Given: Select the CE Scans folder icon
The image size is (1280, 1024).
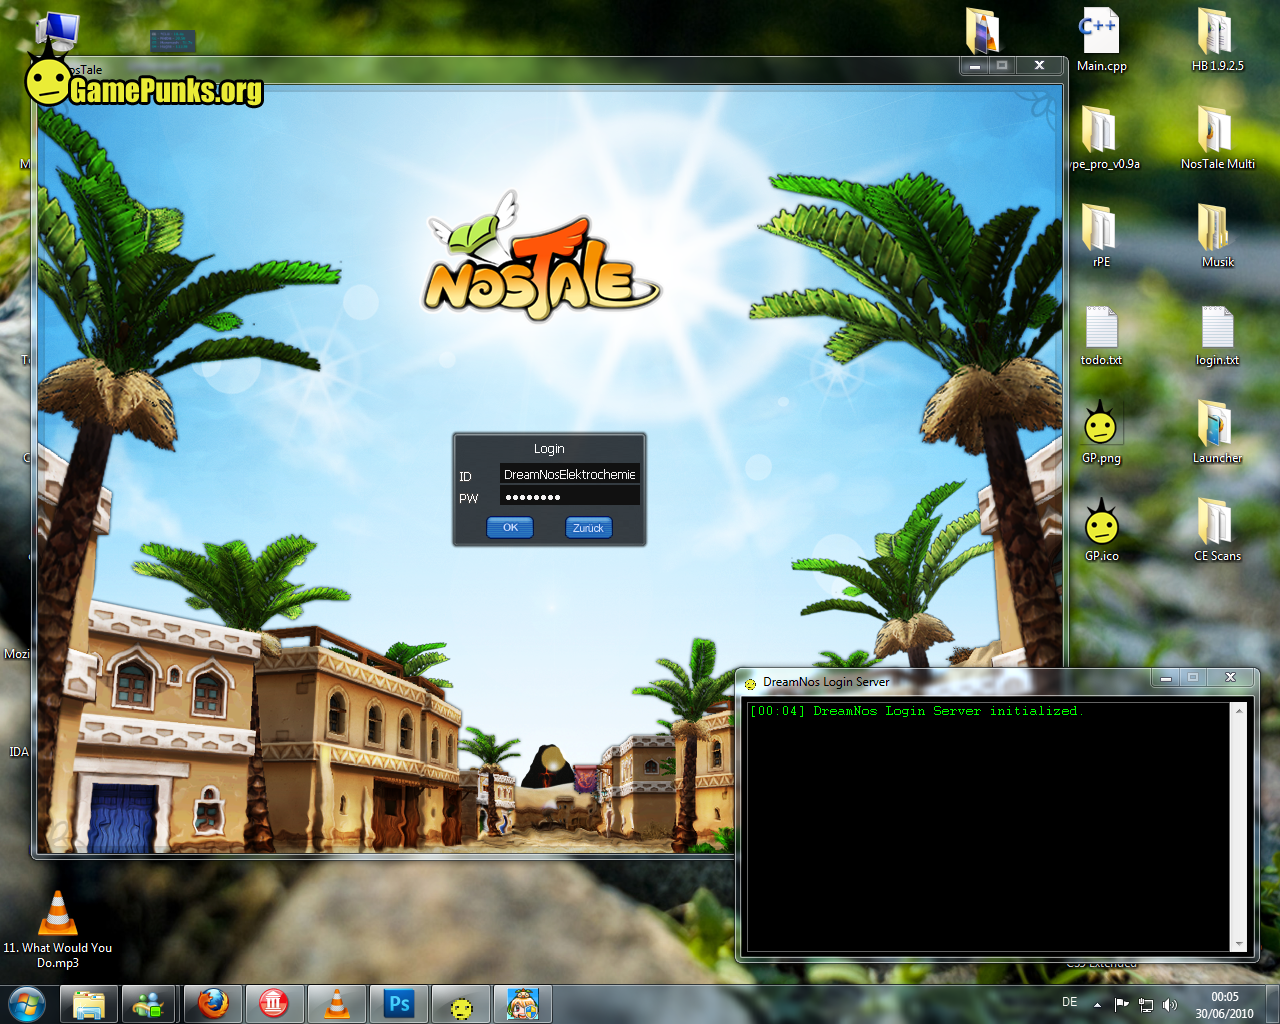Looking at the screenshot, I should (1217, 531).
